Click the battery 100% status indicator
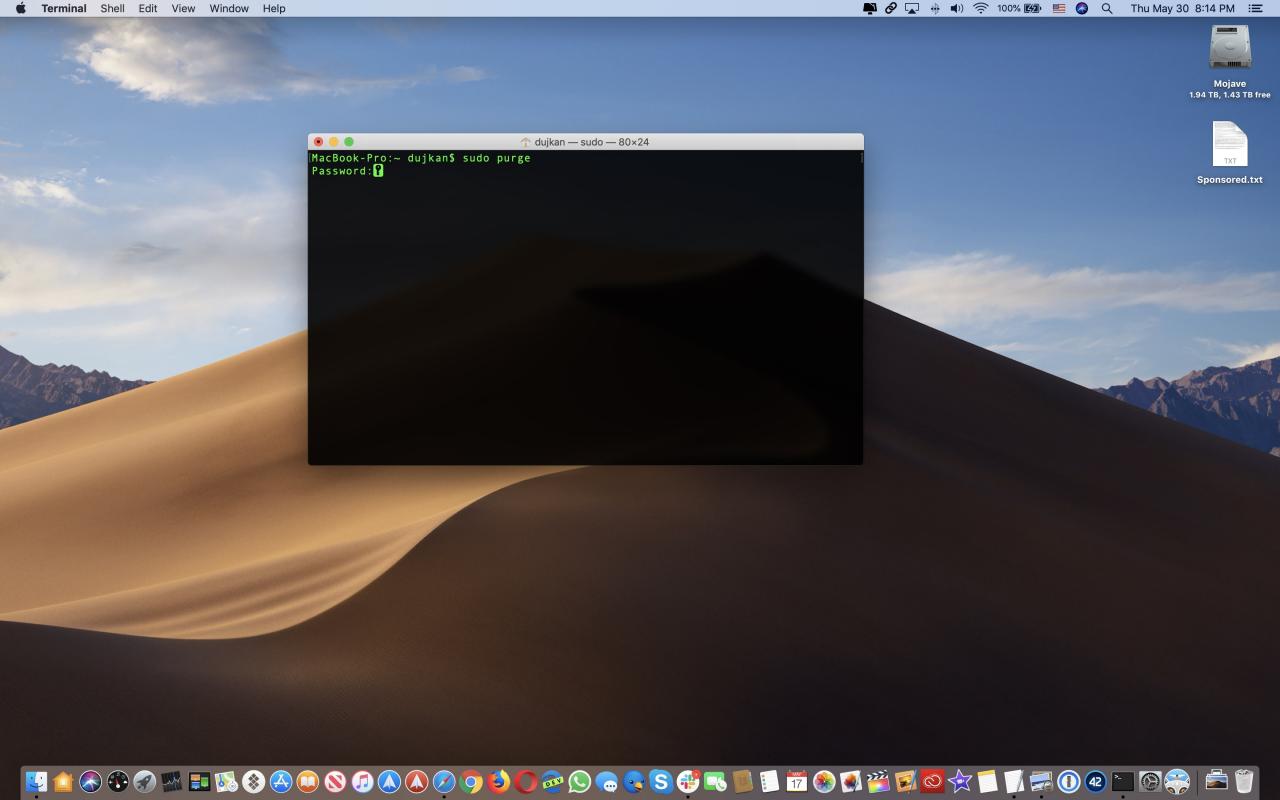This screenshot has width=1280, height=800. coord(1019,8)
